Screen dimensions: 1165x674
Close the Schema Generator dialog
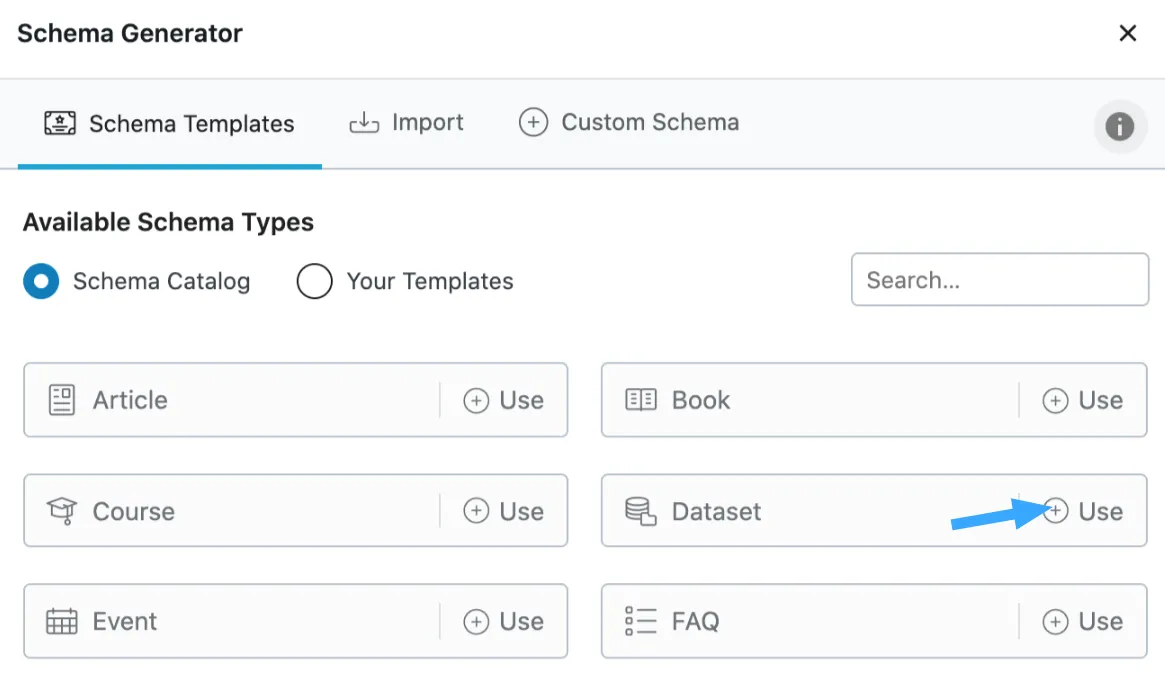[1127, 33]
